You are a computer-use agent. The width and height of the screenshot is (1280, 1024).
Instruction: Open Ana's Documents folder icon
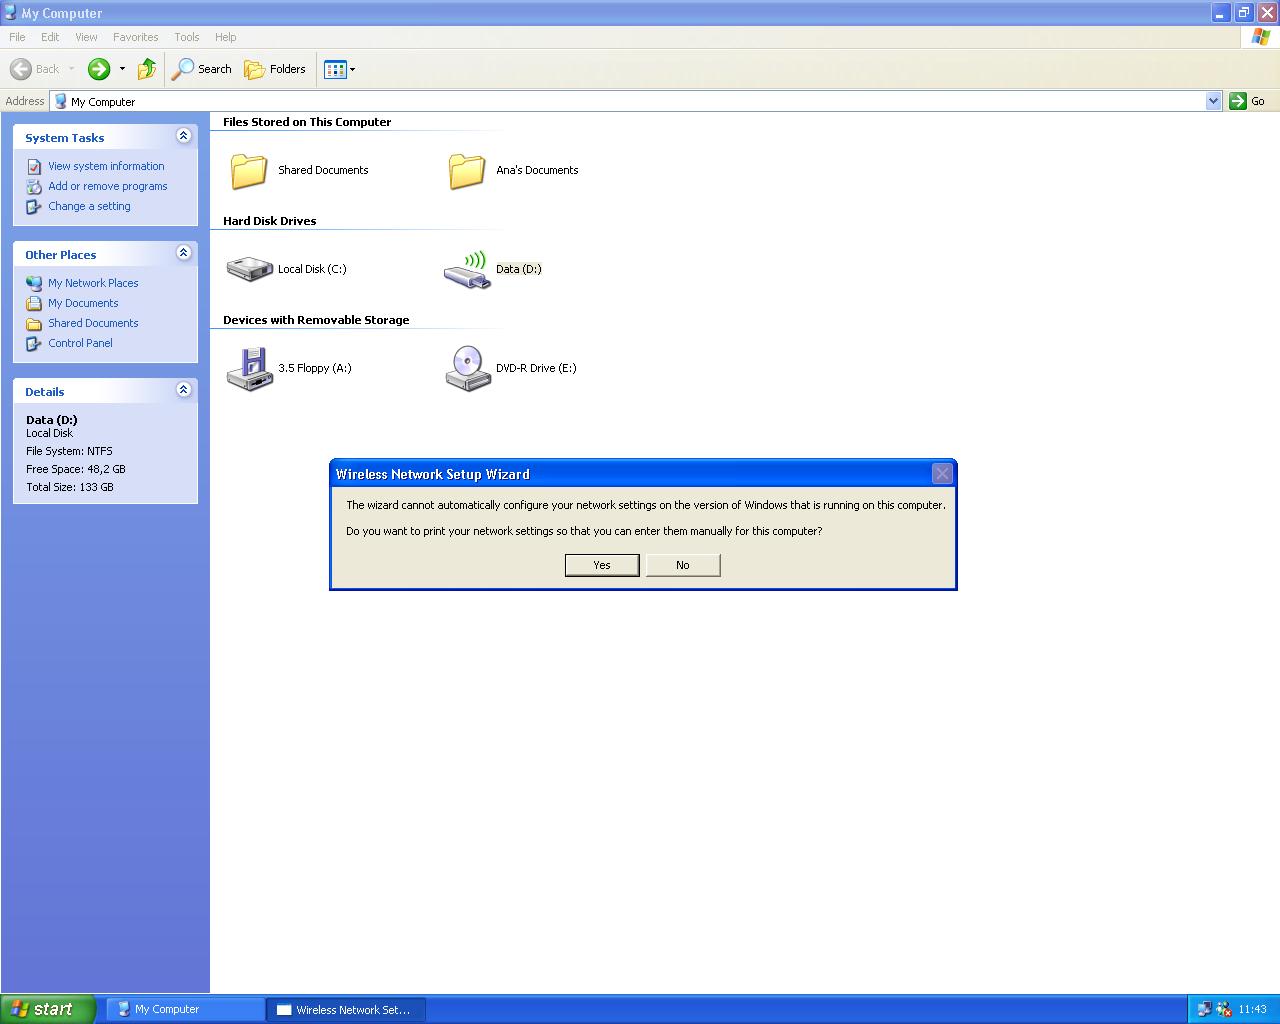click(467, 171)
